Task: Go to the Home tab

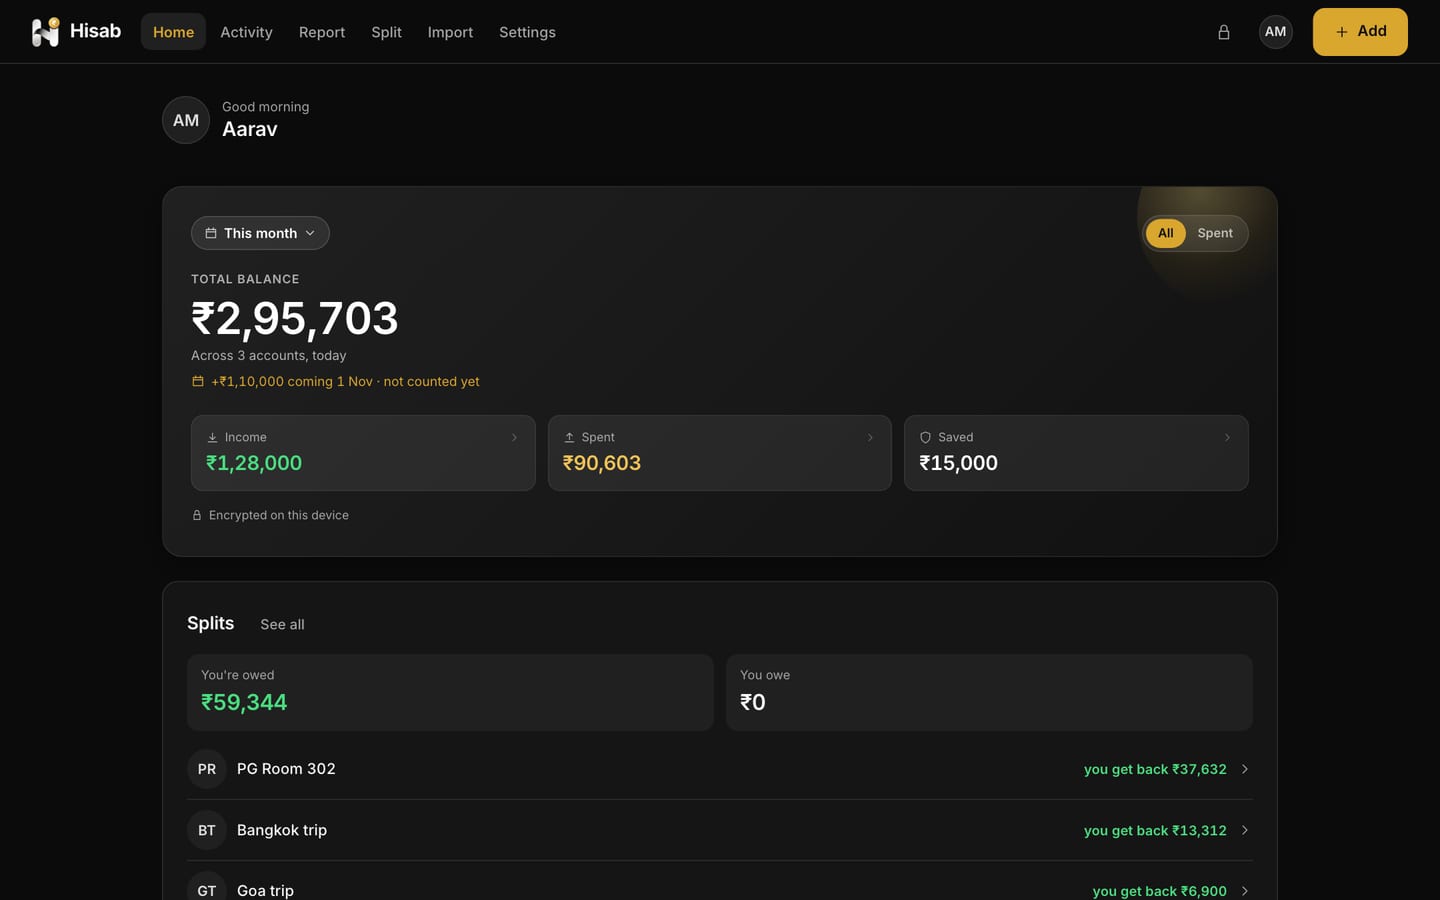Action: 173,32
